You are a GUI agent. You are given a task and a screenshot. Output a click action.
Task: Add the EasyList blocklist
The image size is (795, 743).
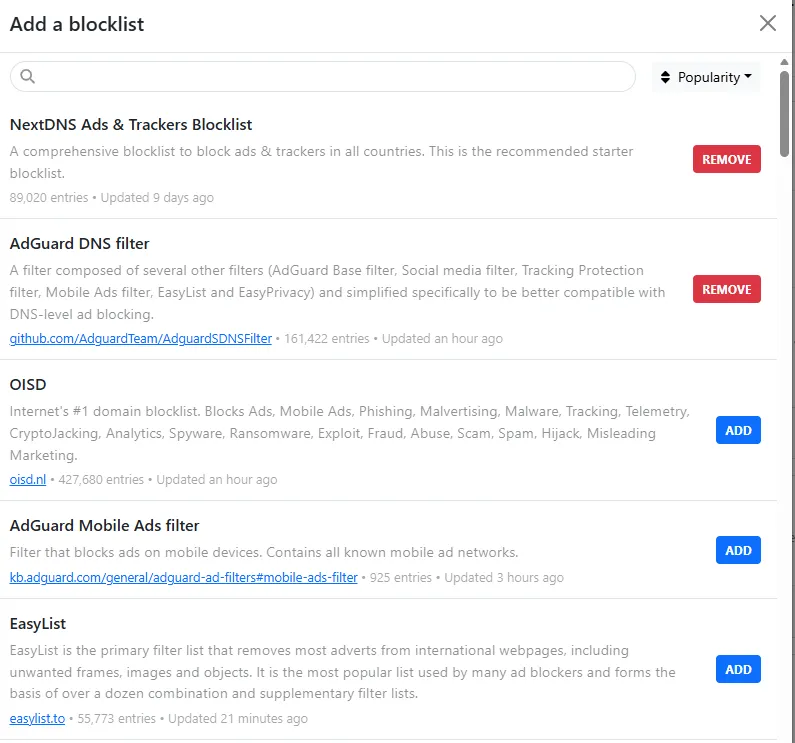(x=738, y=669)
